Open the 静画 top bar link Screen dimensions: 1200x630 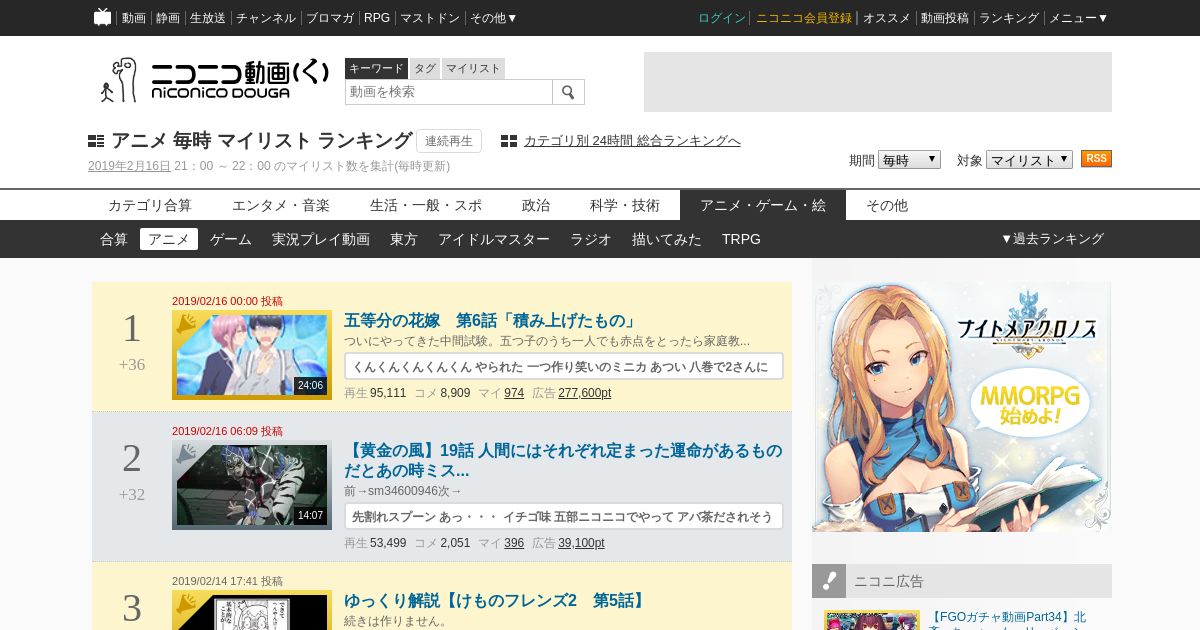click(x=168, y=18)
